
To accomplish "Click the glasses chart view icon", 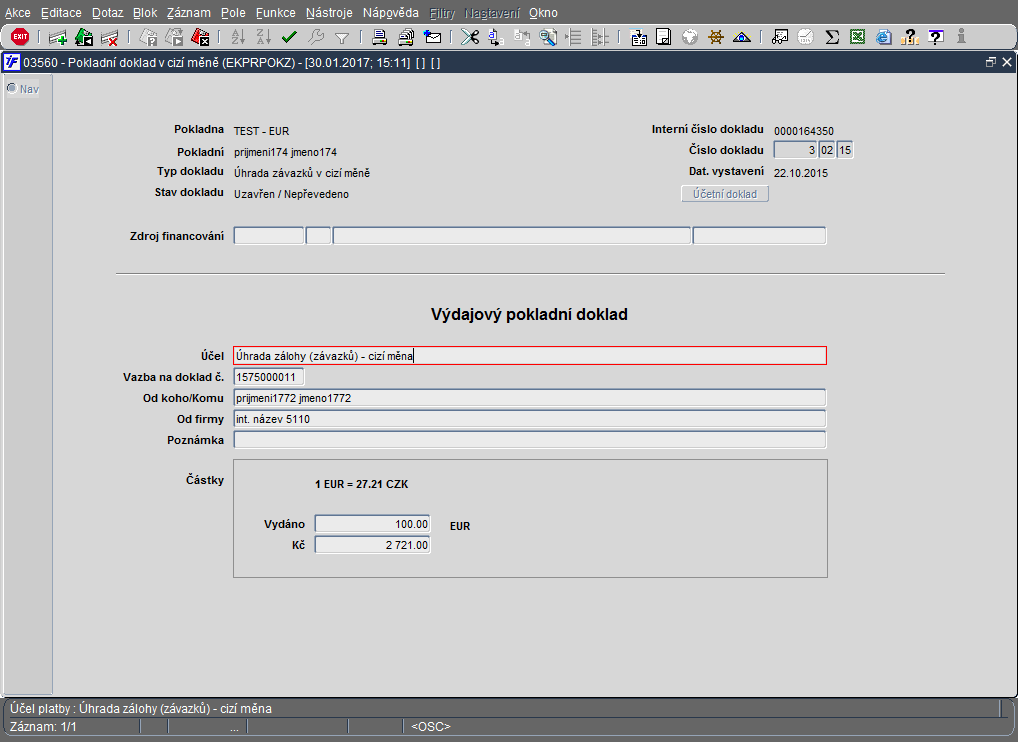I will click(780, 38).
